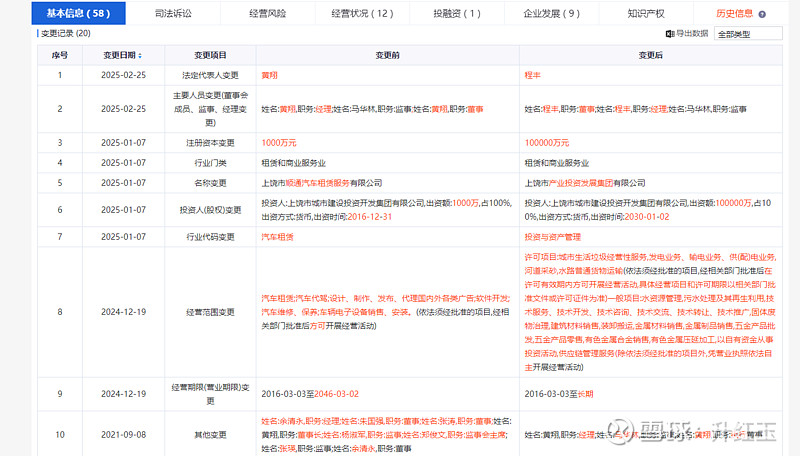Click the help icon beside 历史信息

pyautogui.click(x=762, y=14)
